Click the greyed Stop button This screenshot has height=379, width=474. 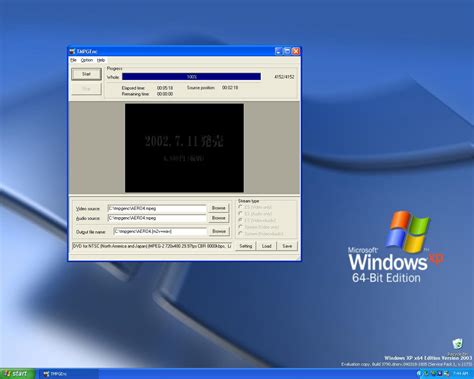point(86,89)
